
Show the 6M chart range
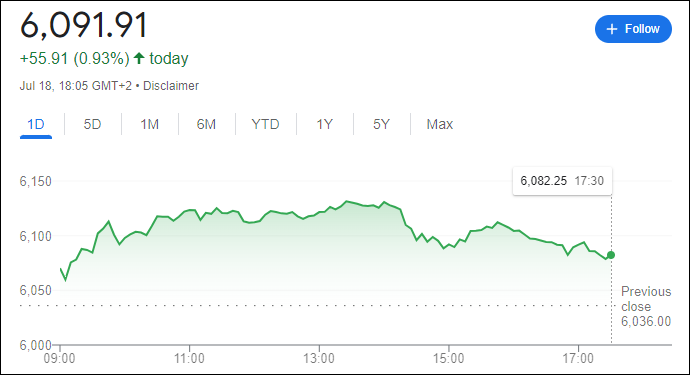tap(206, 125)
